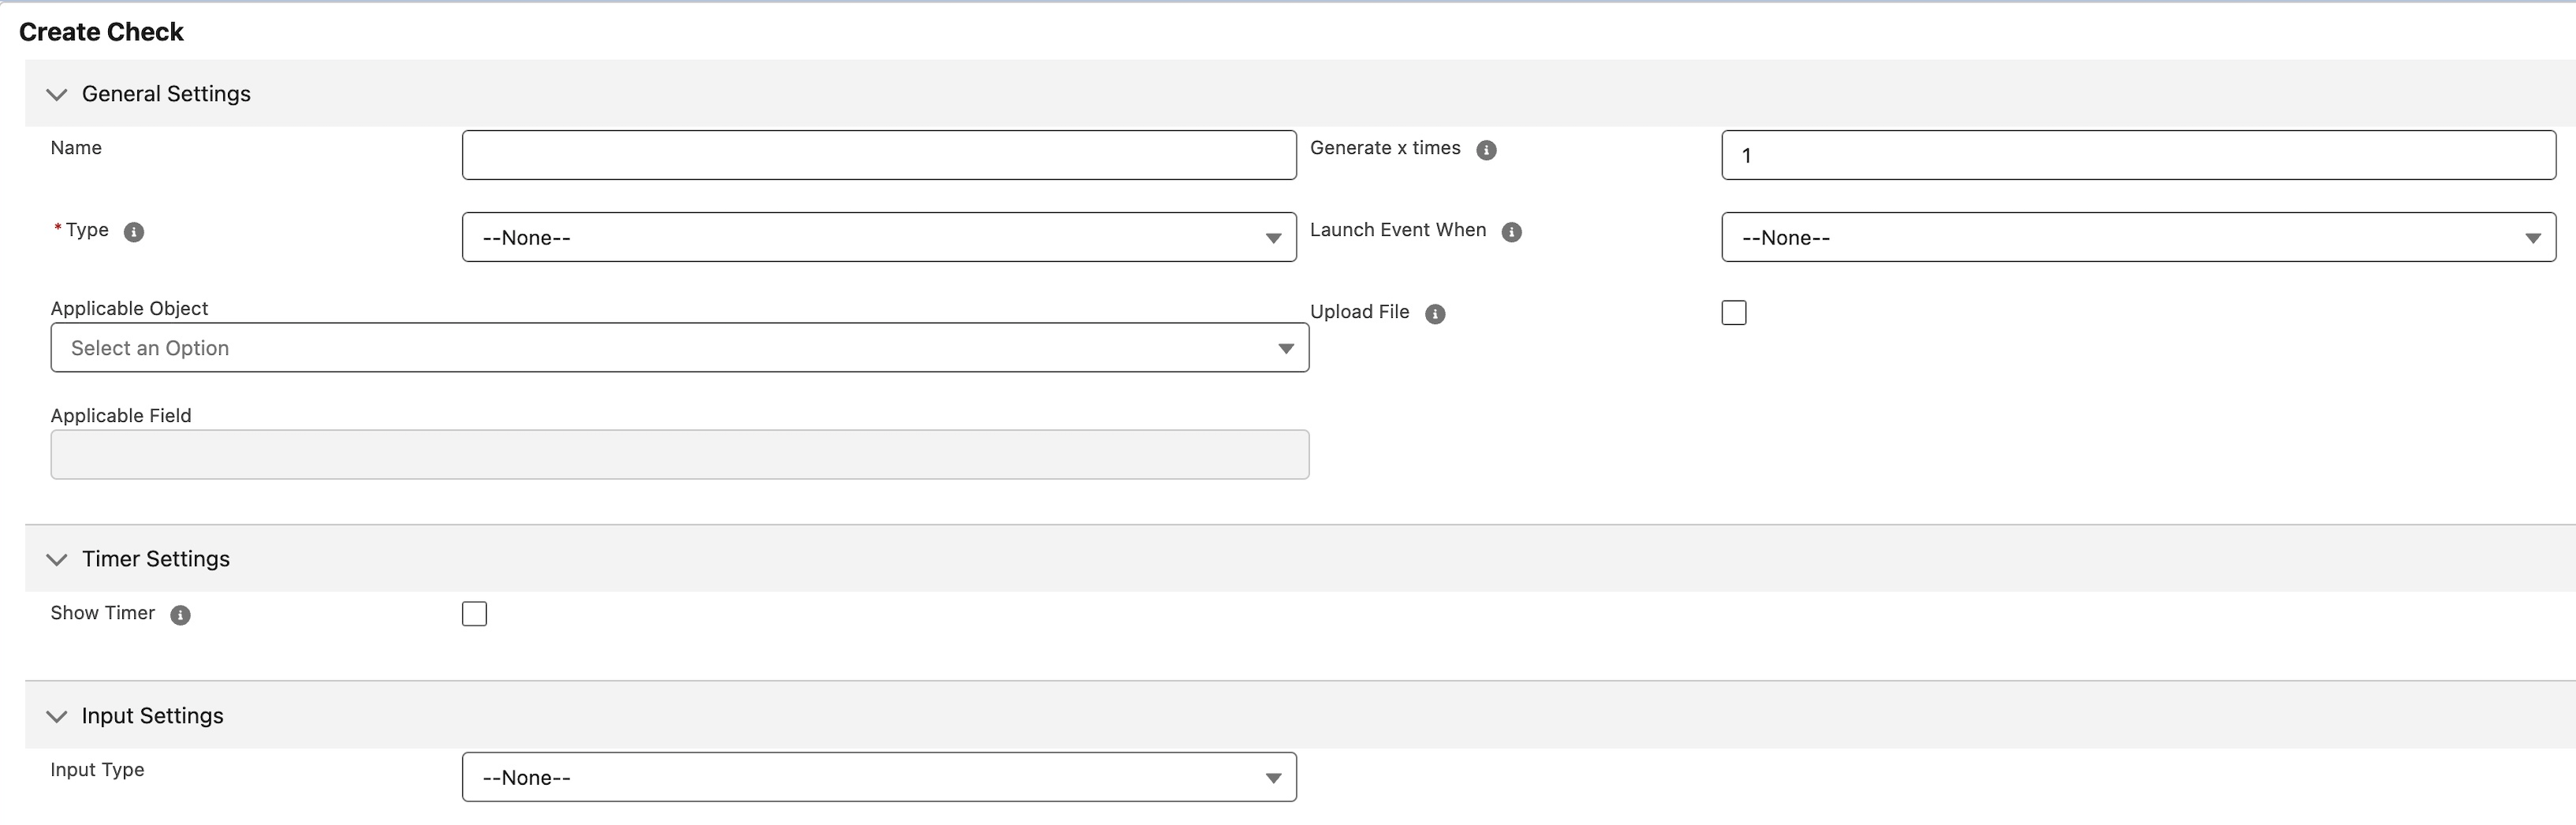Click the info icon beside Type
This screenshot has width=2576, height=825.
pos(133,232)
